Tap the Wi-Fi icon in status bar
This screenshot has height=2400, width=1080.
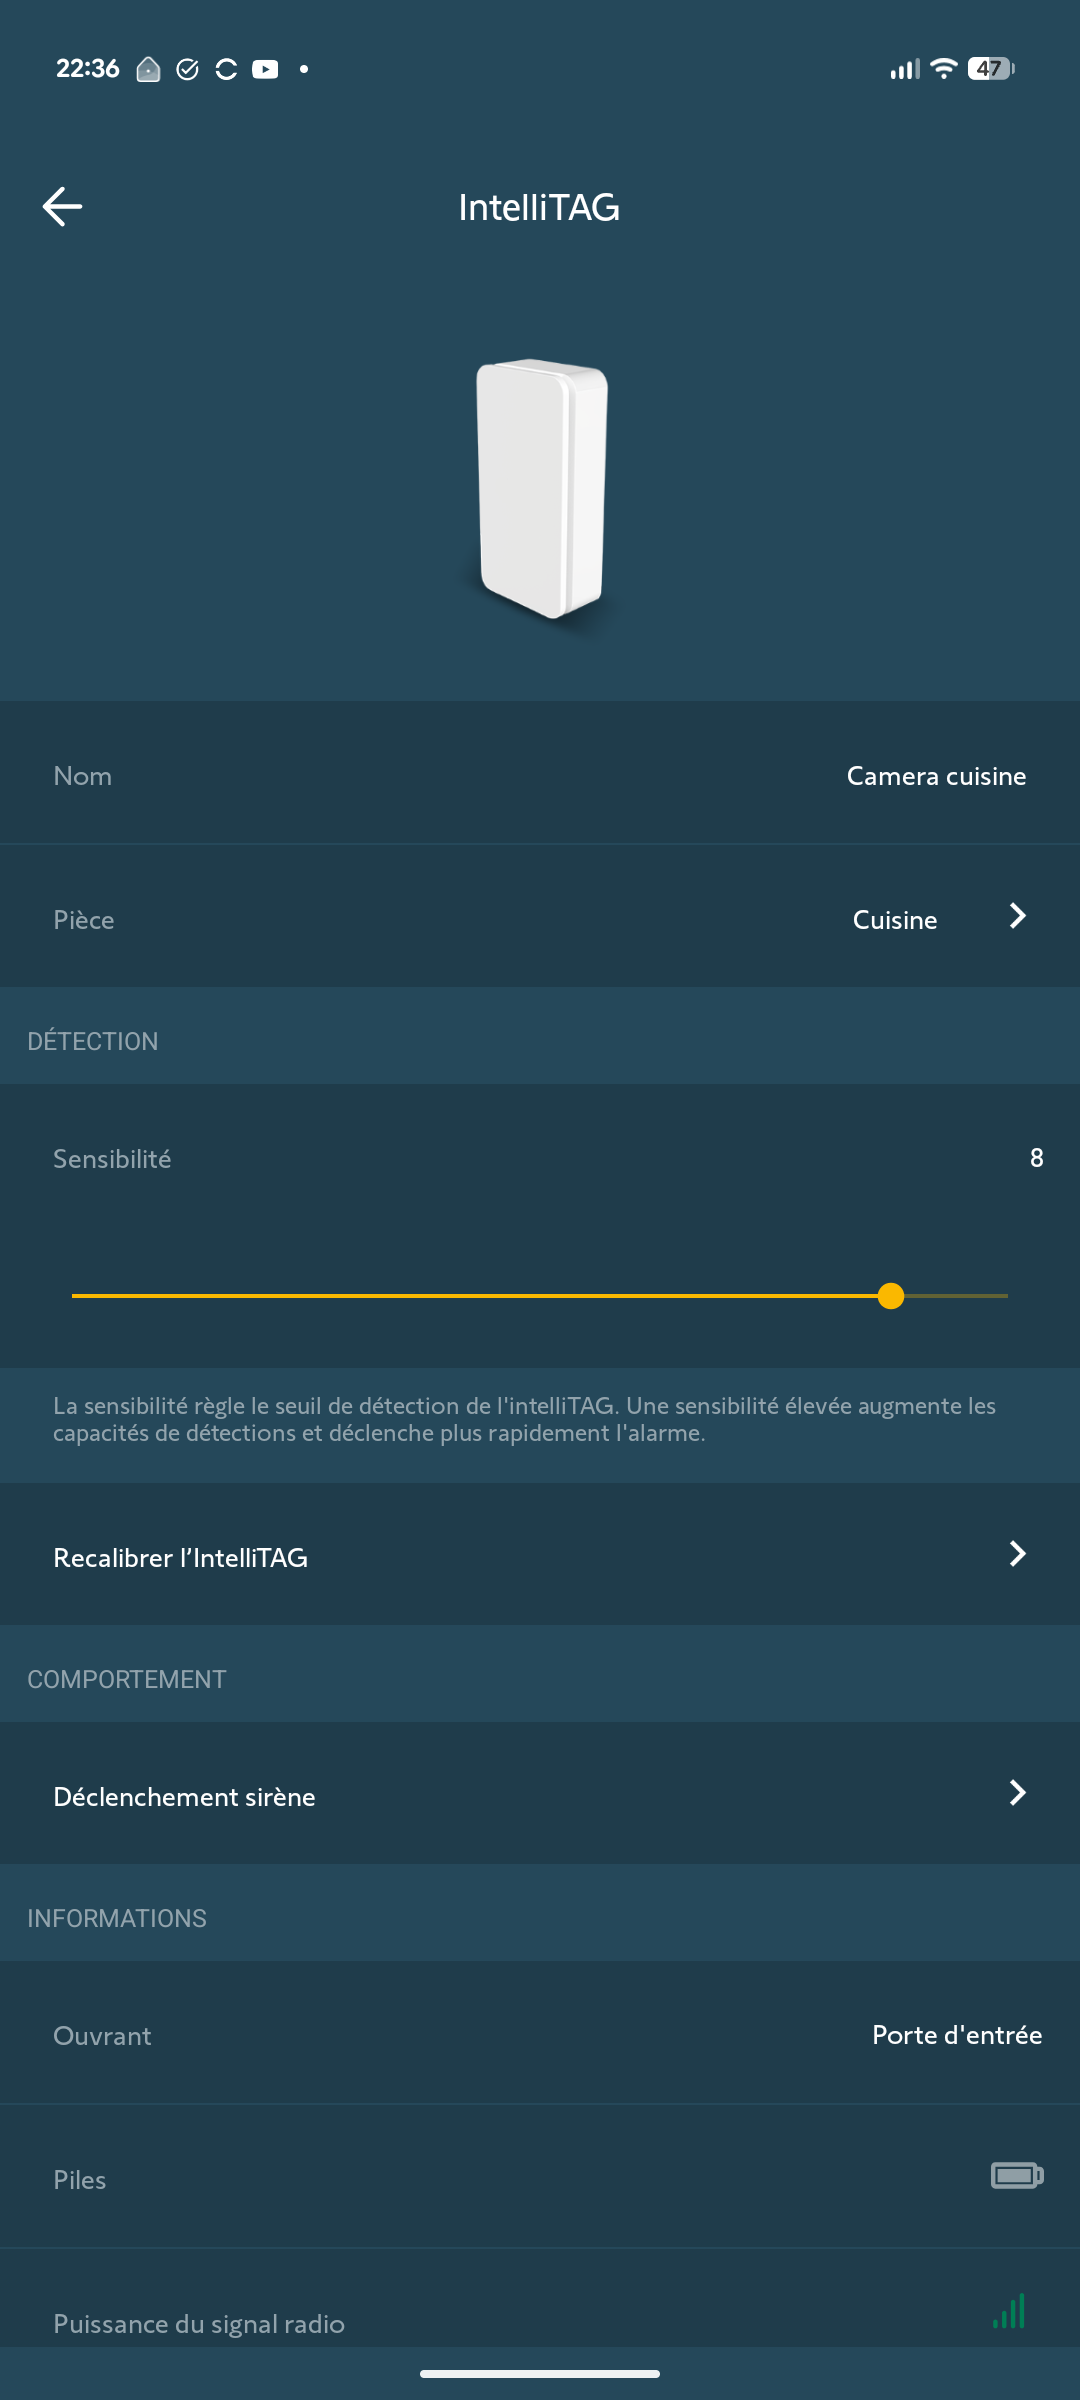click(x=943, y=68)
